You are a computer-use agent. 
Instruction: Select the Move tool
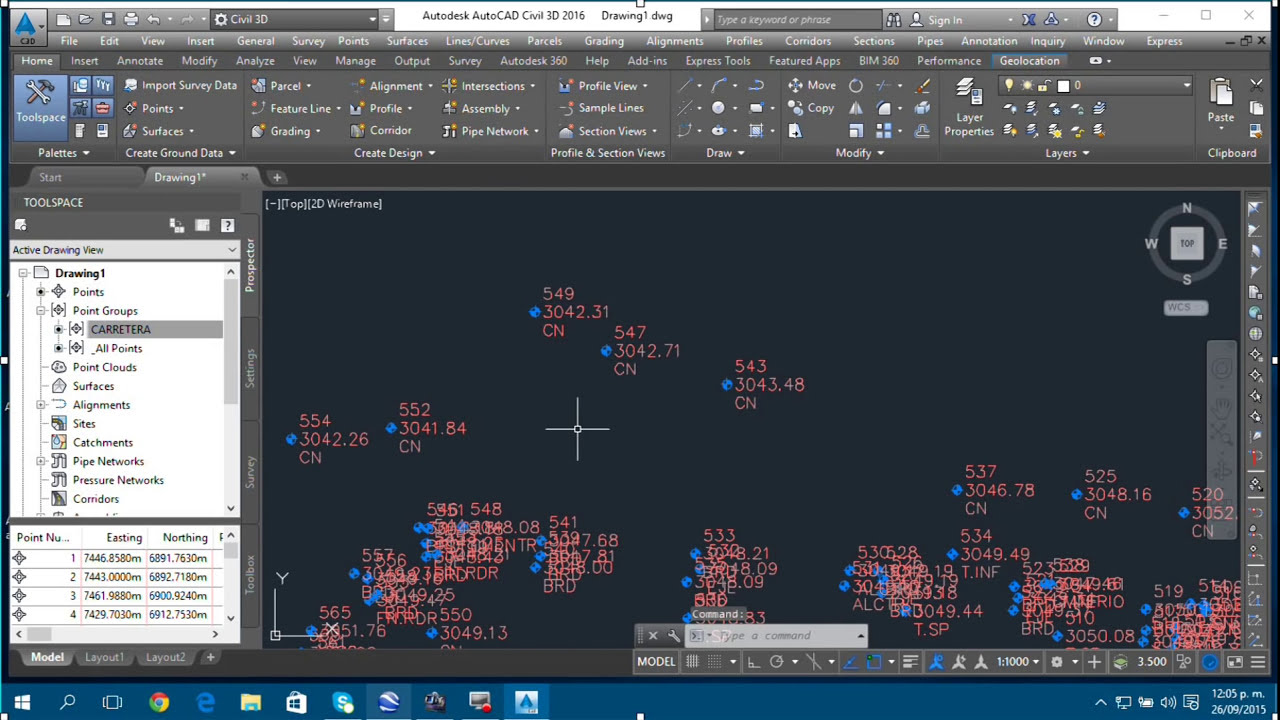coord(812,86)
